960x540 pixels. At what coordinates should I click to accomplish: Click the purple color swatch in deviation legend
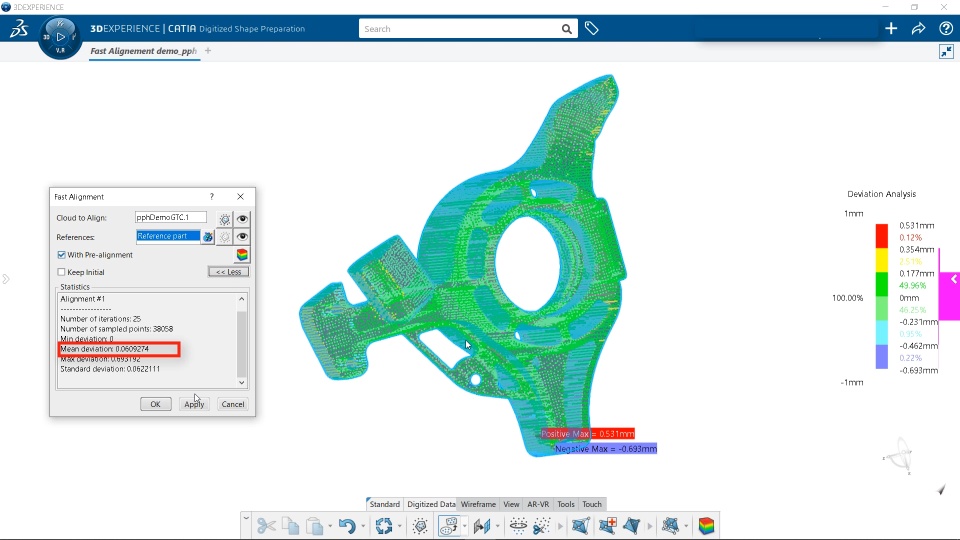(x=882, y=356)
